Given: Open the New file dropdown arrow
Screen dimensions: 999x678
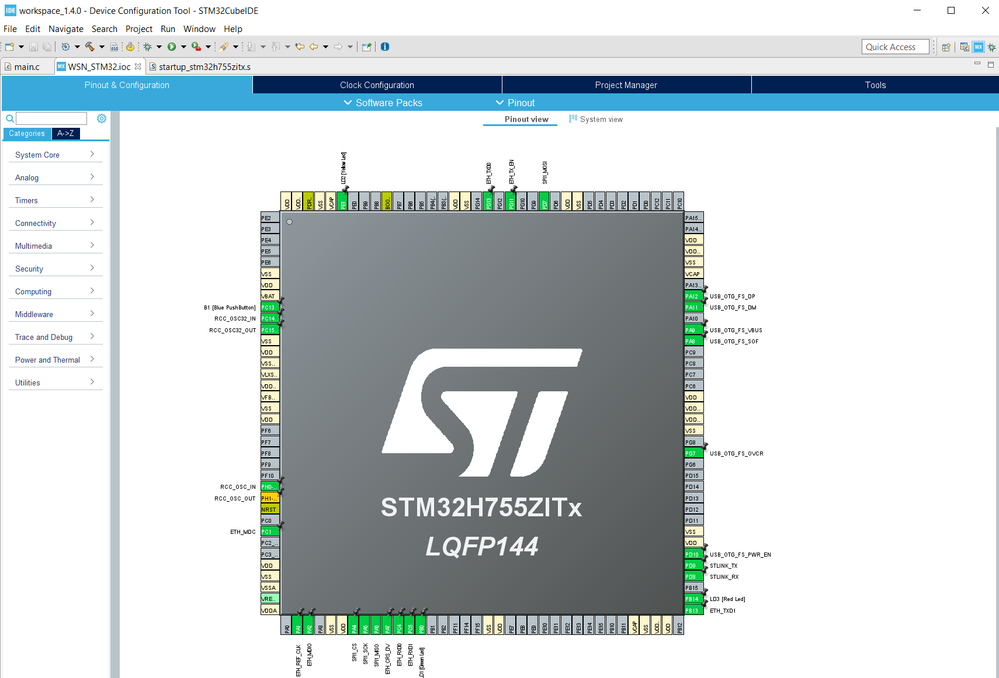Looking at the screenshot, I should 21,47.
